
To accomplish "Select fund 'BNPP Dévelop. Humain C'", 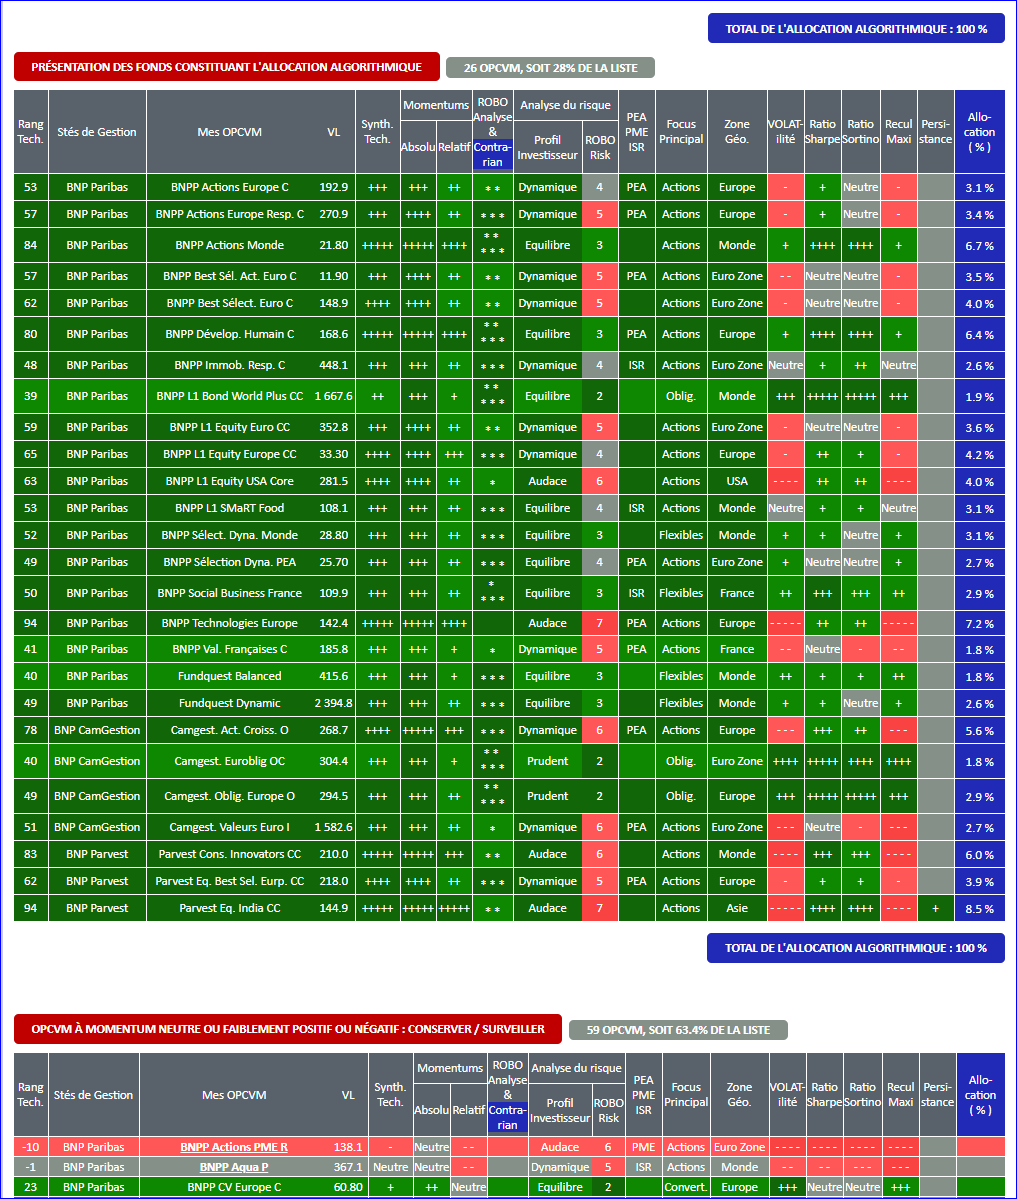I will [x=230, y=334].
